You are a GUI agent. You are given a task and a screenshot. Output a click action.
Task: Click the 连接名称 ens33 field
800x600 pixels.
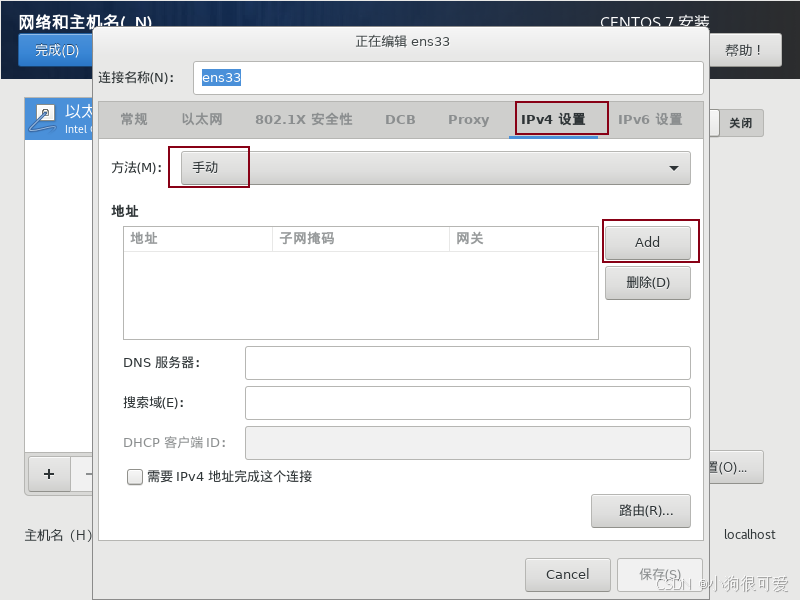pyautogui.click(x=448, y=78)
